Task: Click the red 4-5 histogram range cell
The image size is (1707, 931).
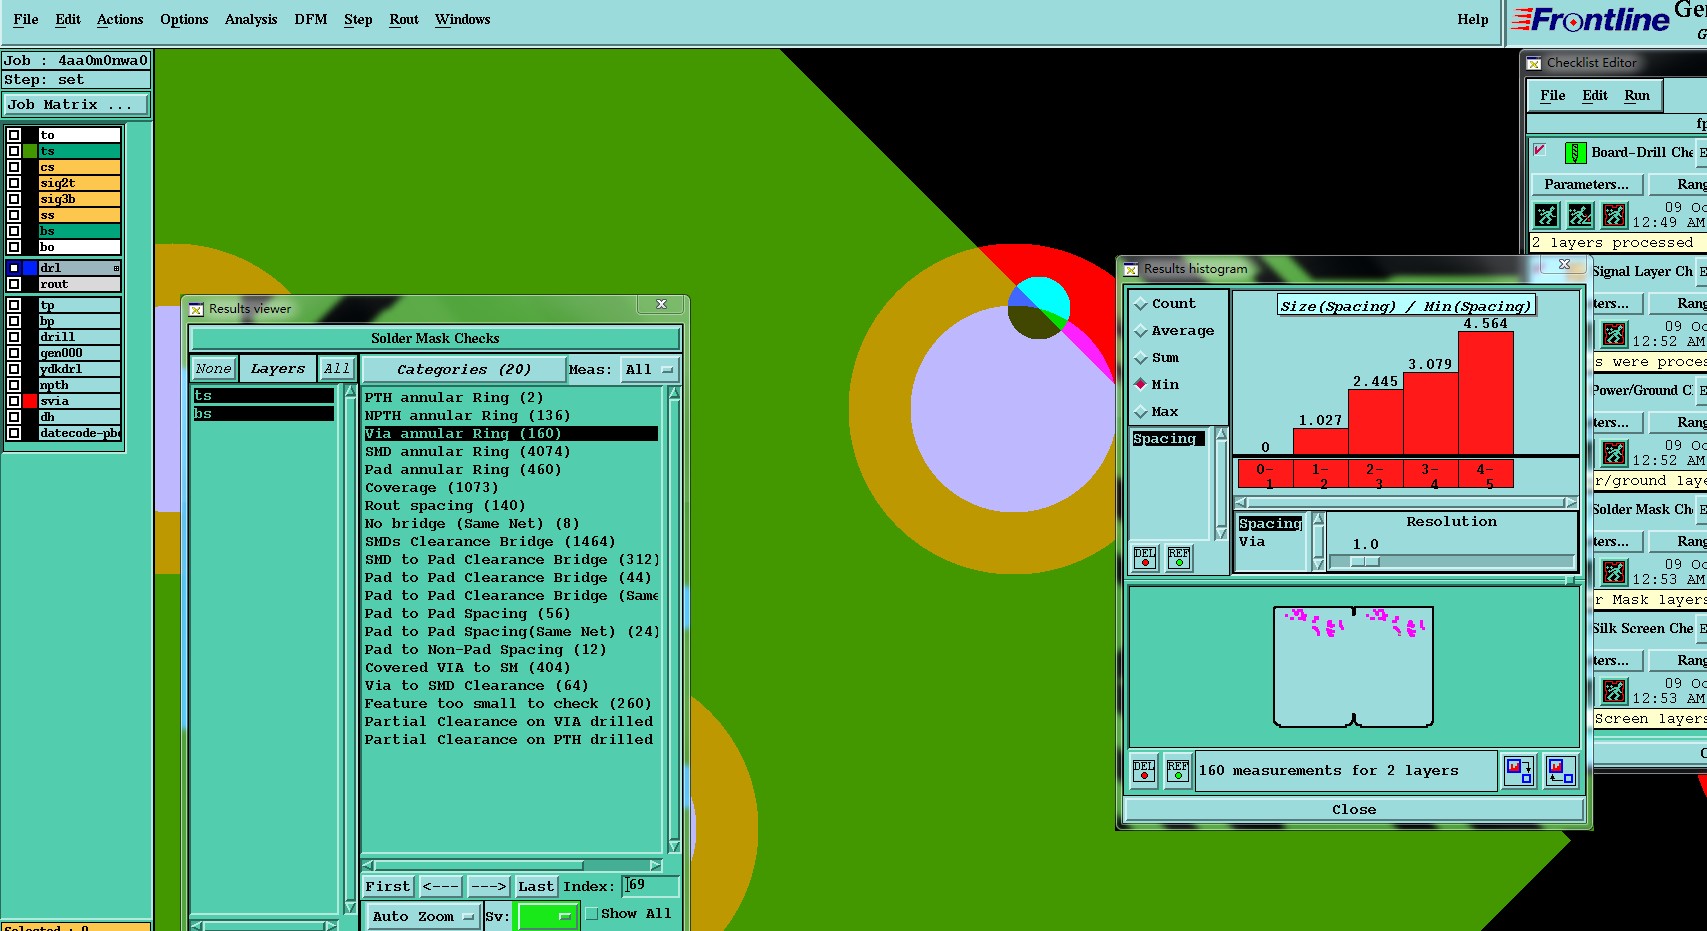Action: tap(1485, 474)
